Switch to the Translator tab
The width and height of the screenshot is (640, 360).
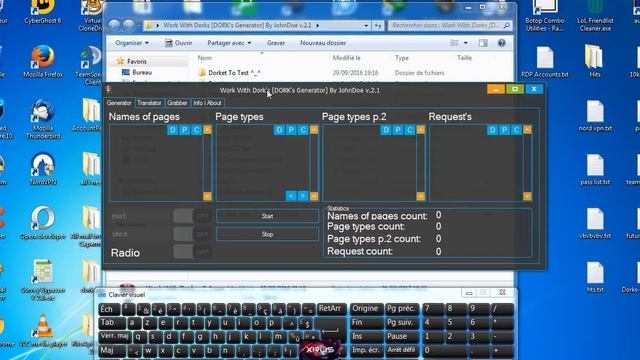coord(149,103)
